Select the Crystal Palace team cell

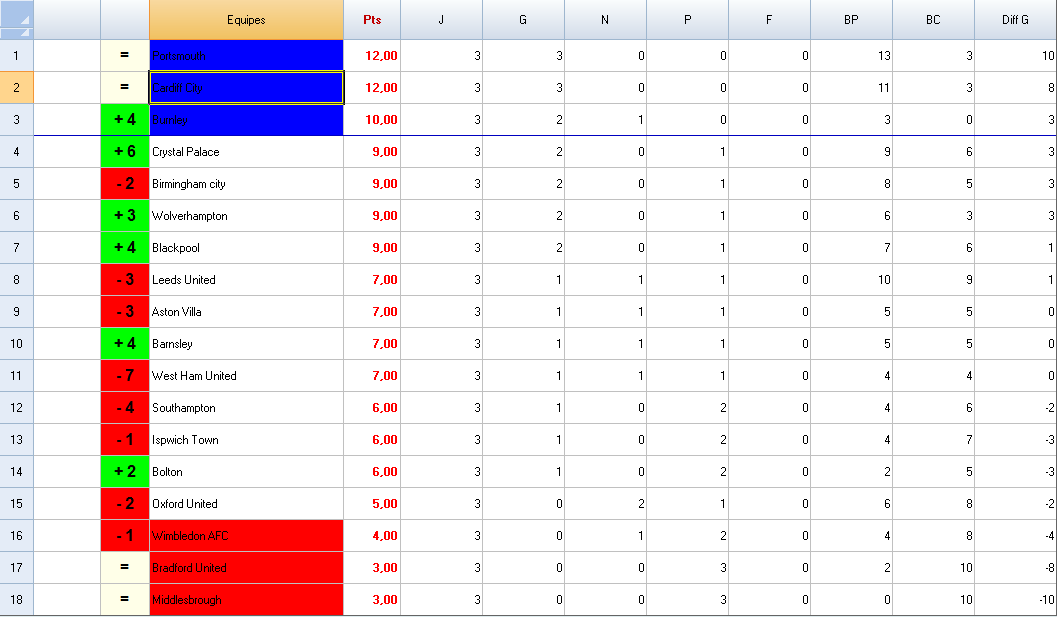(246, 152)
